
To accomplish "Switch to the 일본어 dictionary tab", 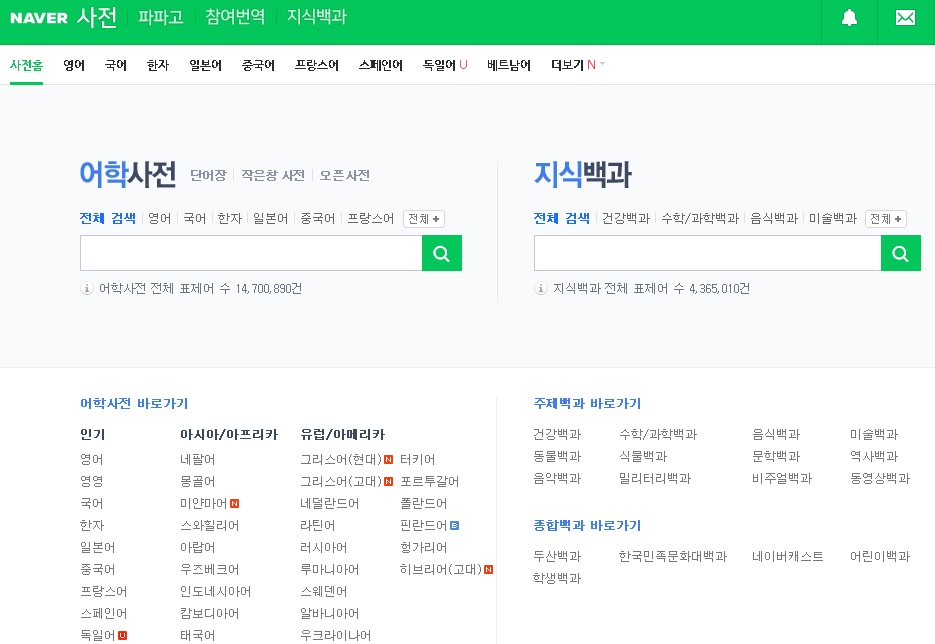I will [x=203, y=64].
